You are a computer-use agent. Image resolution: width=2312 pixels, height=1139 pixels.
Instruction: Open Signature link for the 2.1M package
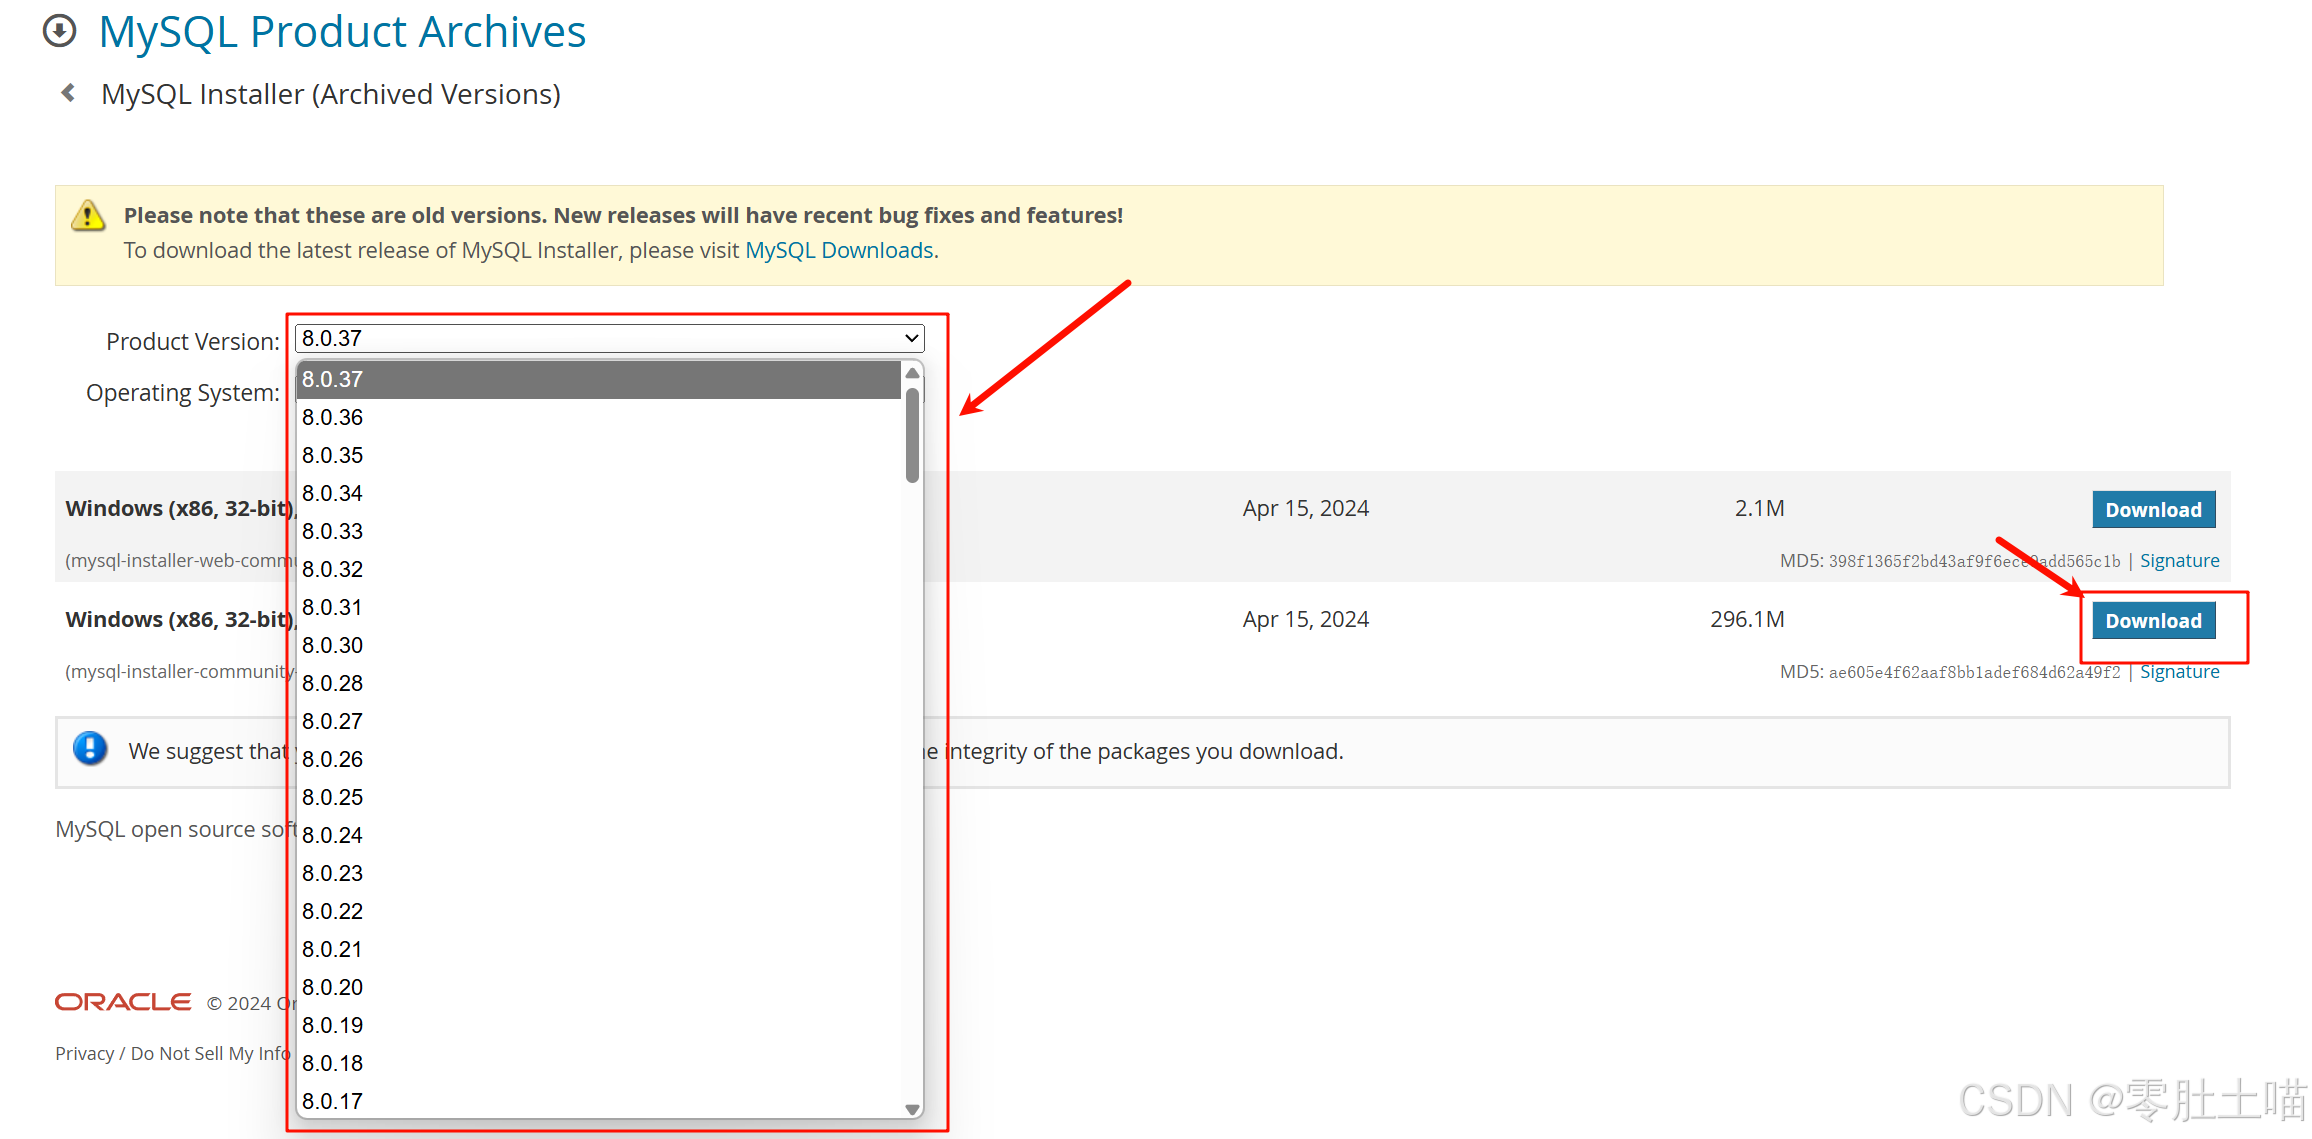[2179, 561]
